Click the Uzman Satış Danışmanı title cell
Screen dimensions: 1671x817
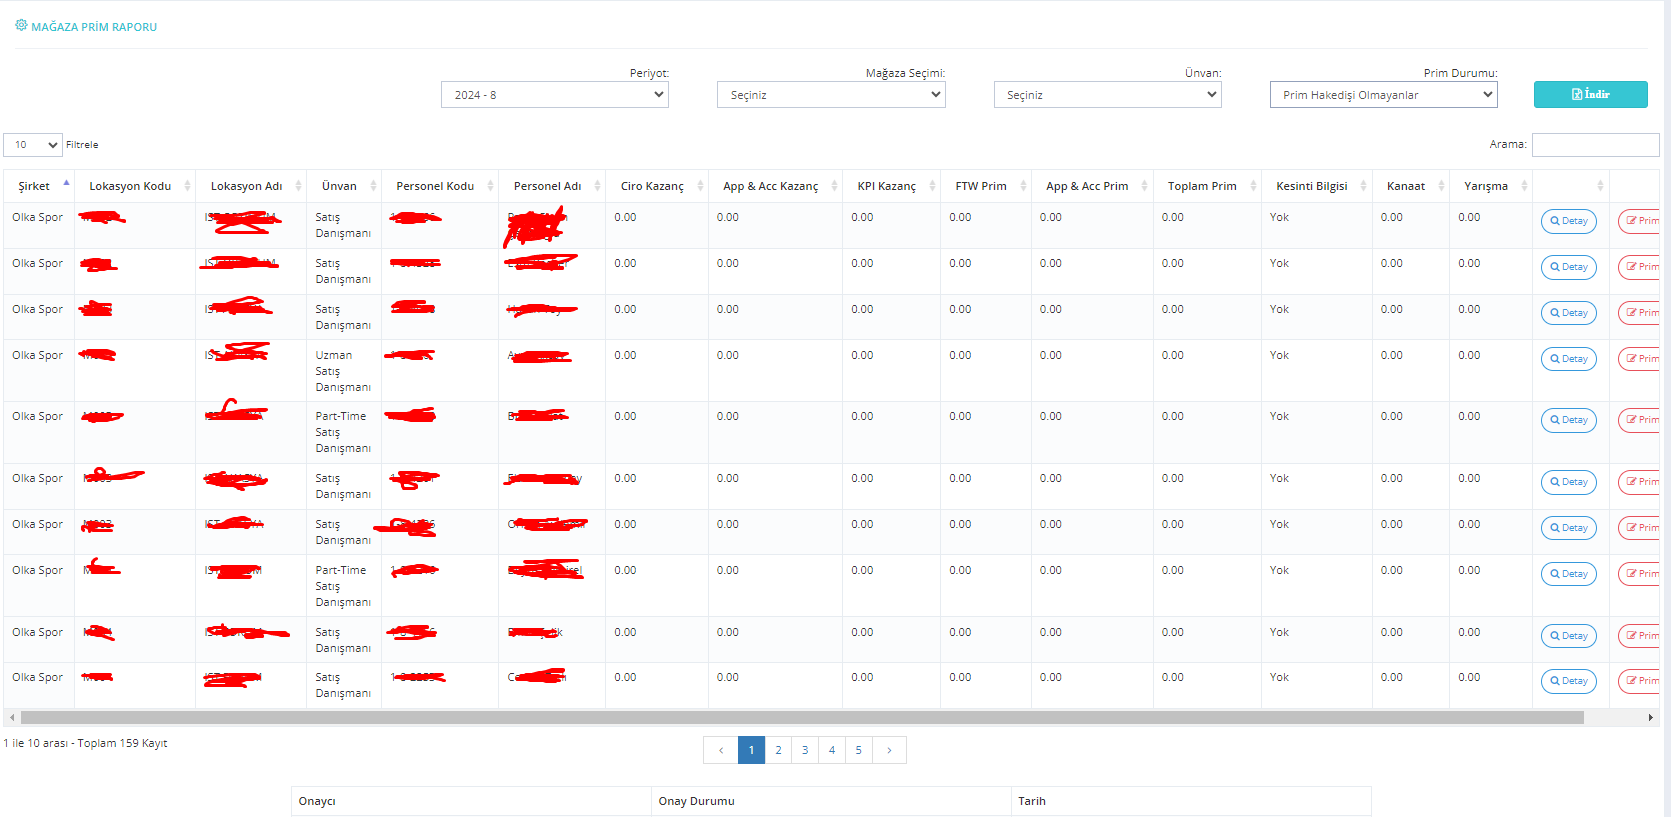point(343,371)
